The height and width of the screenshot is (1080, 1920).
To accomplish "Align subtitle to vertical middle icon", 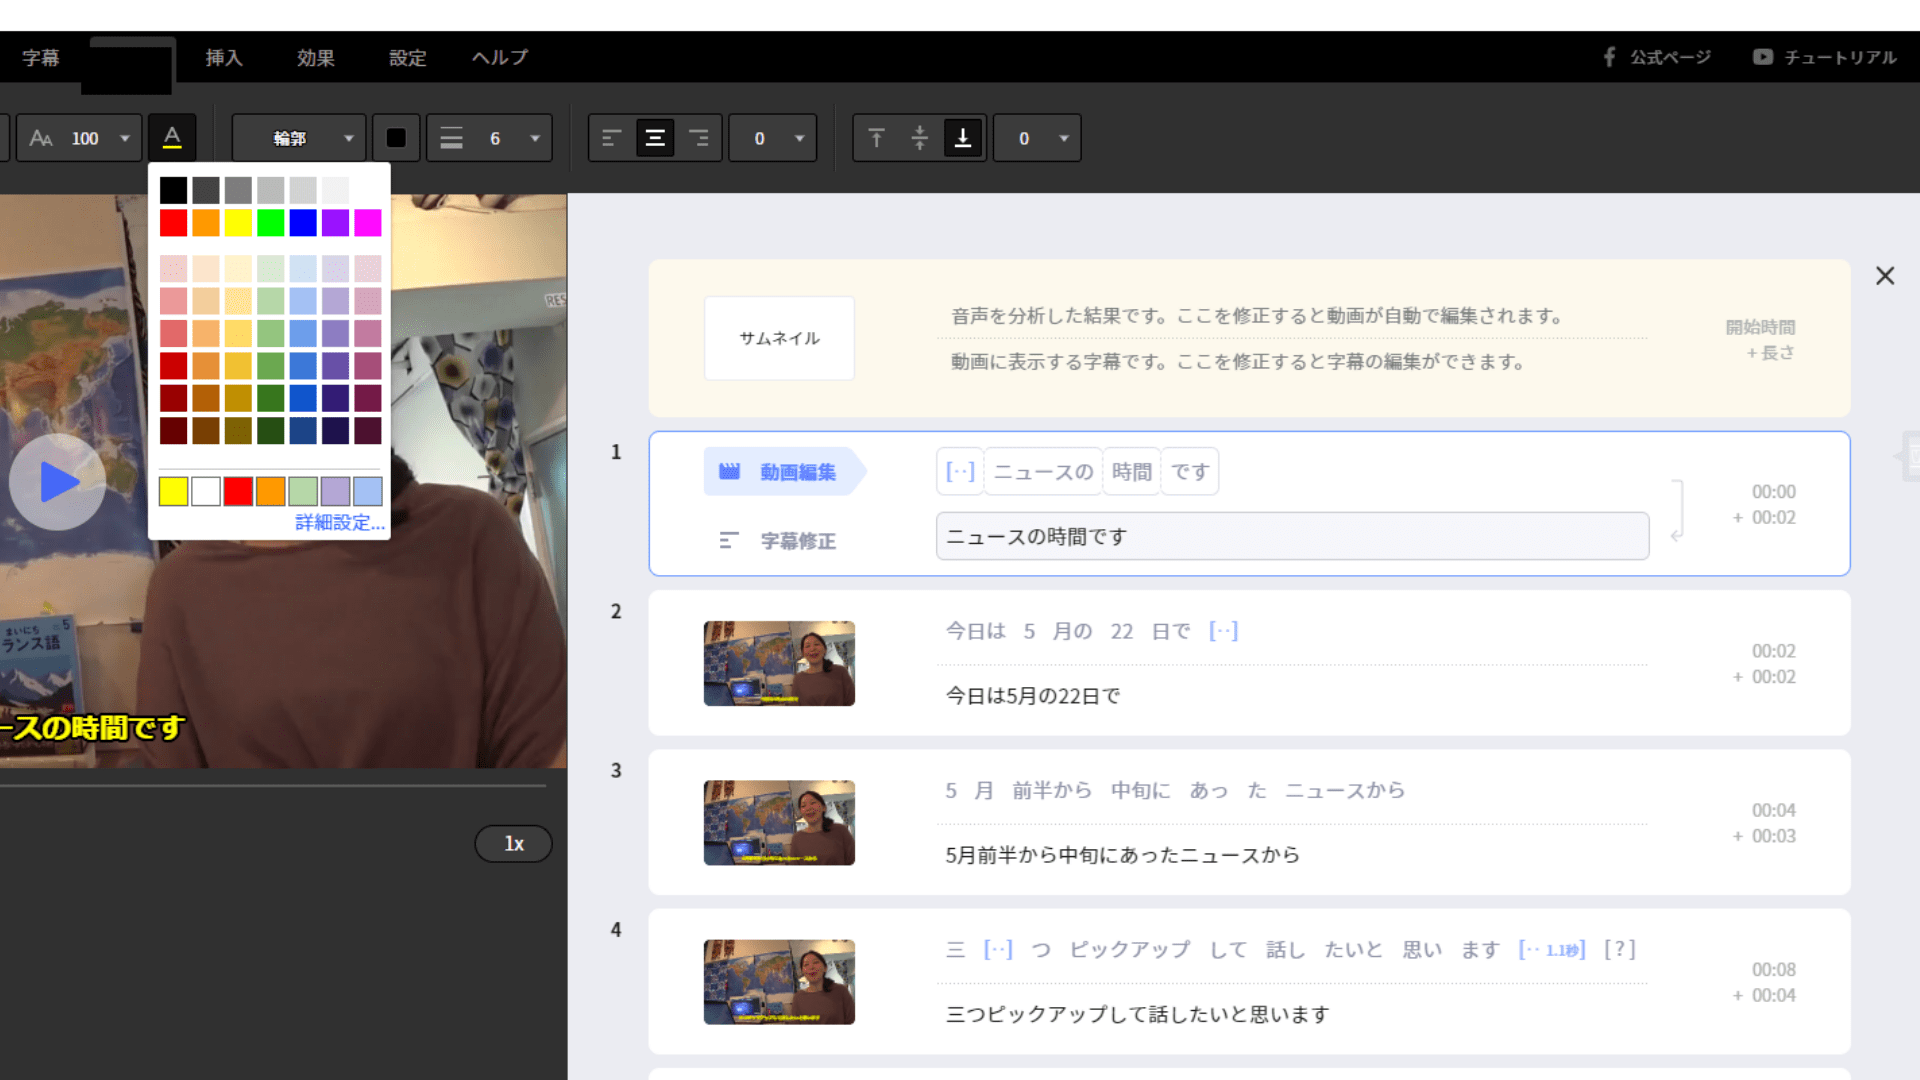I will (920, 138).
